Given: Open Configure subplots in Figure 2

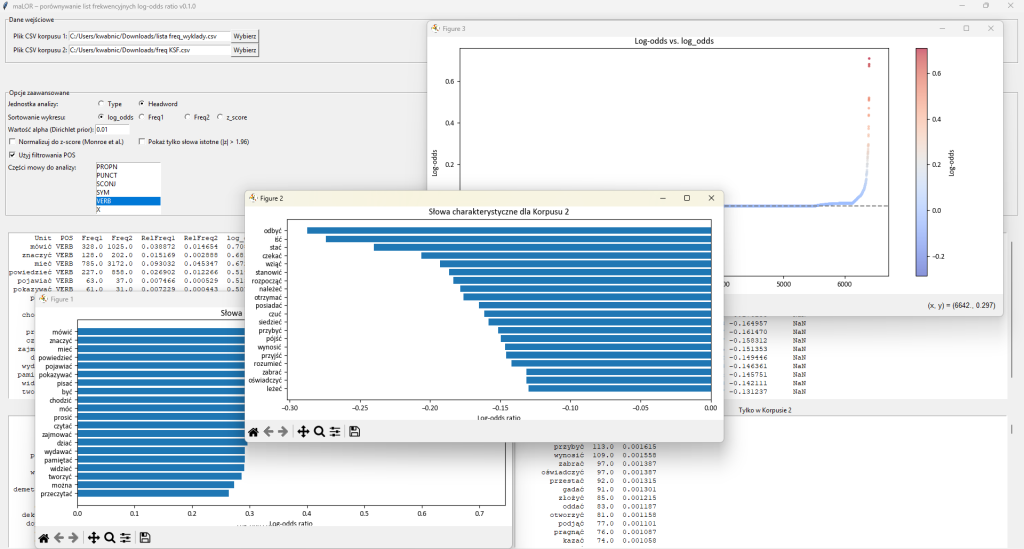Looking at the screenshot, I should tap(335, 431).
